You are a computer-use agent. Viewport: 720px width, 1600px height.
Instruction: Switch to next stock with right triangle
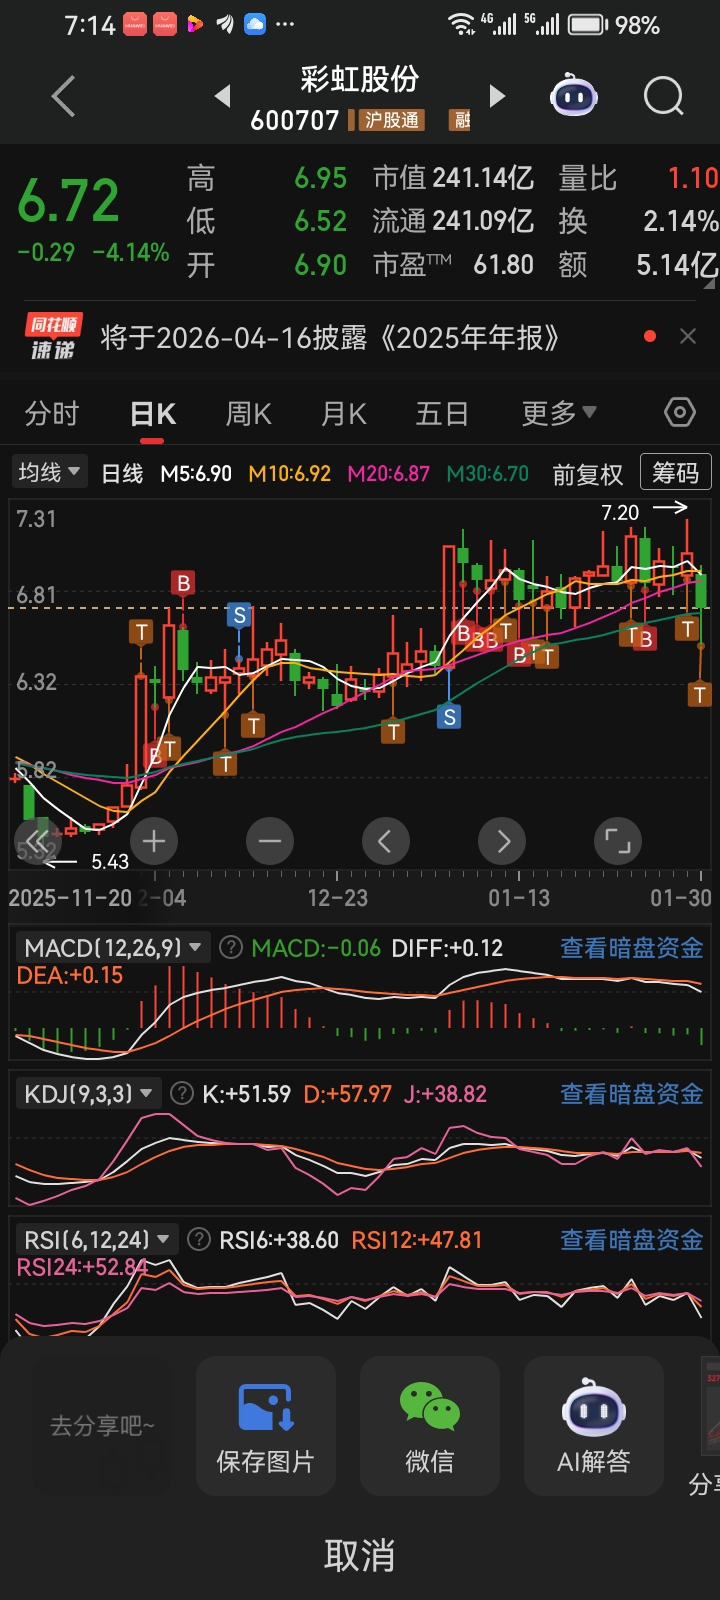pos(497,96)
